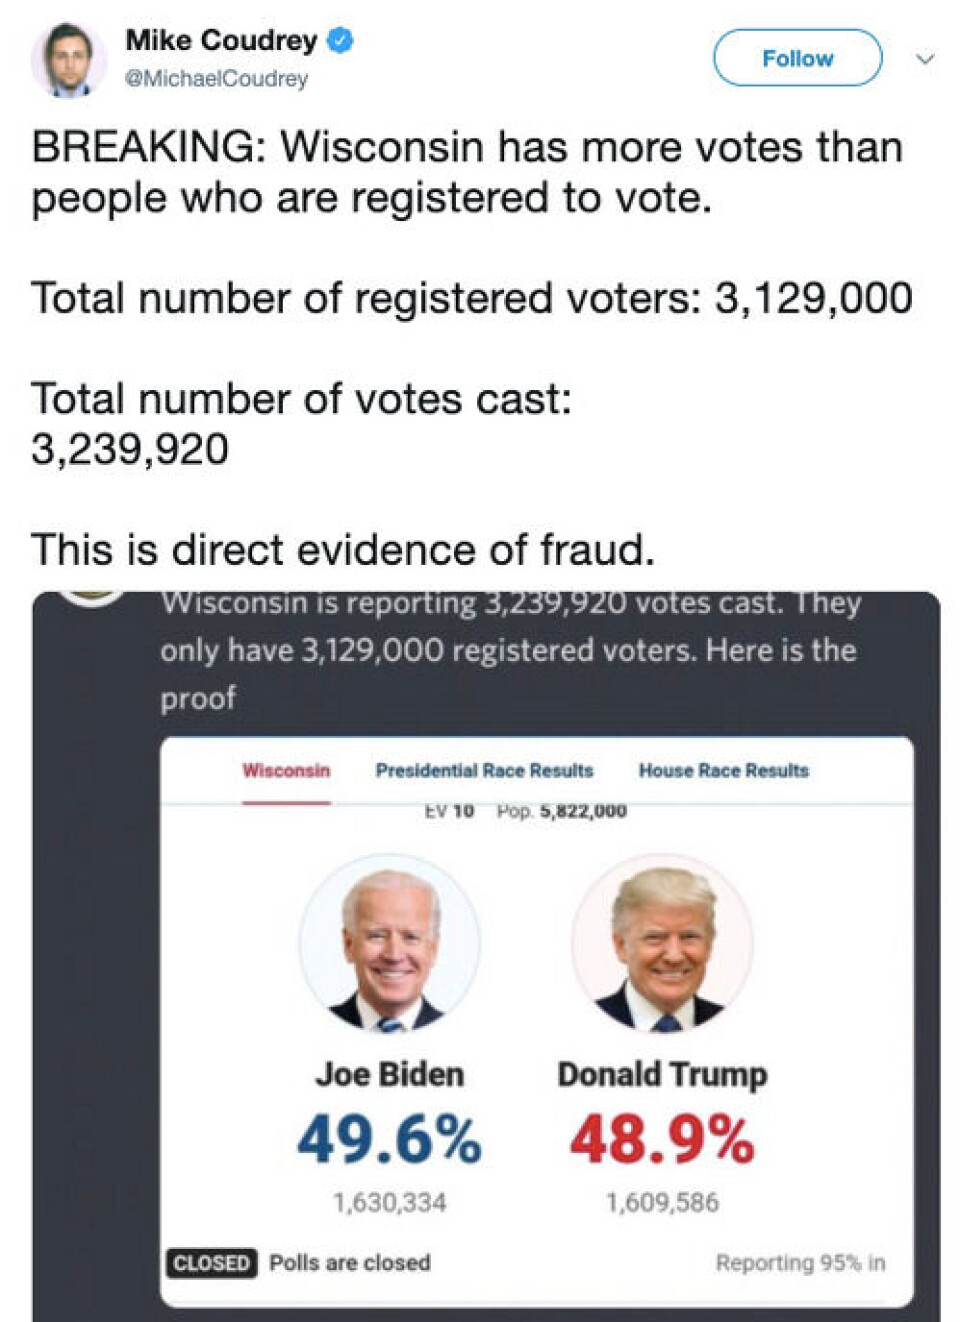The height and width of the screenshot is (1322, 960).
Task: Open the @MichaelCoudrey handle link
Action: [x=216, y=78]
